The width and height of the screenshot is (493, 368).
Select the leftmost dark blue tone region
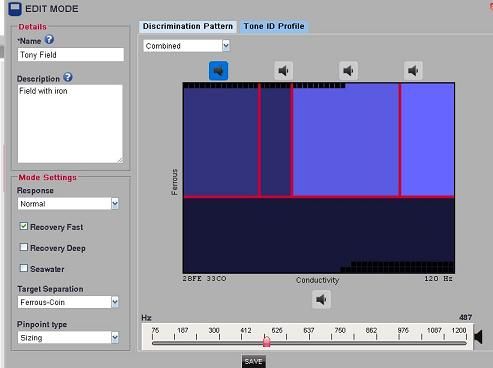(x=220, y=142)
